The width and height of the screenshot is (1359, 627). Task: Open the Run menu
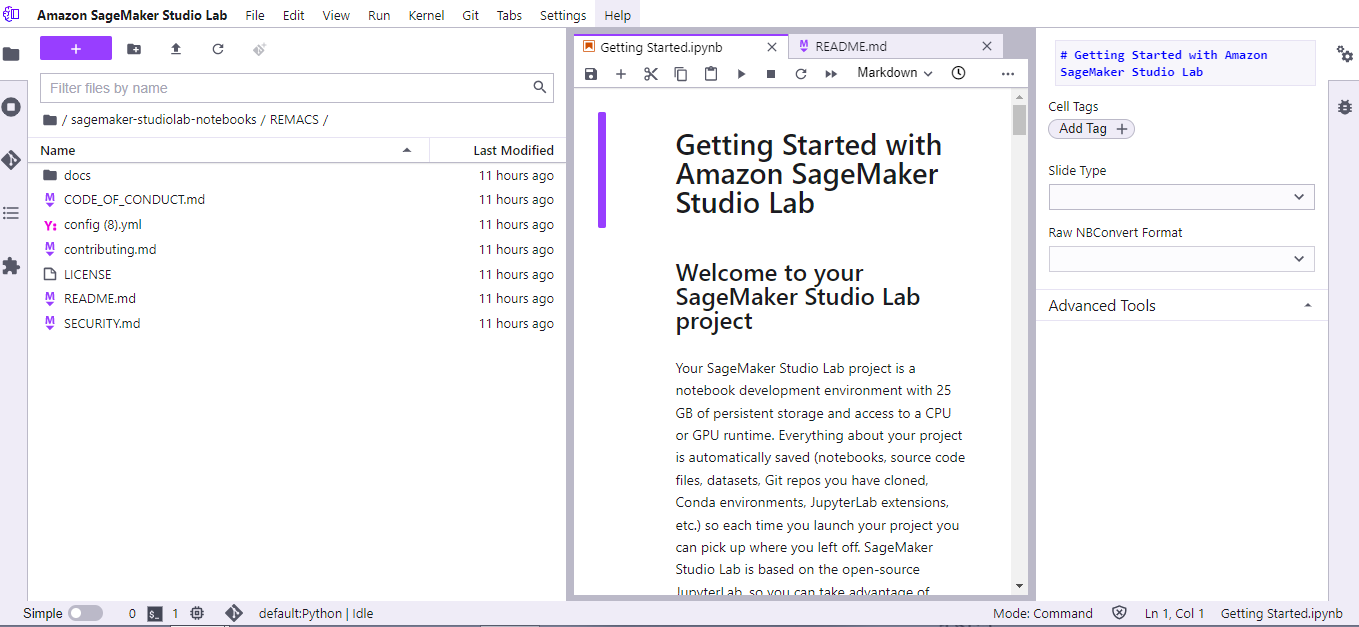379,15
